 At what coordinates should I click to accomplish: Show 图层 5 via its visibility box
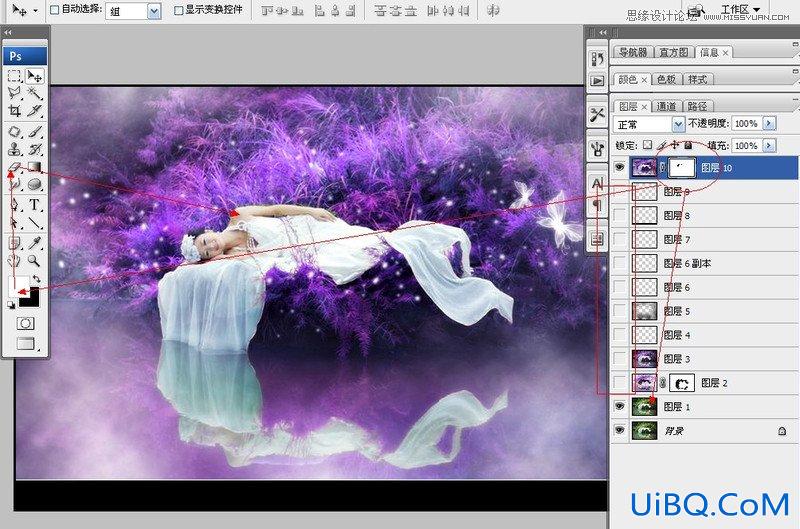tap(619, 311)
